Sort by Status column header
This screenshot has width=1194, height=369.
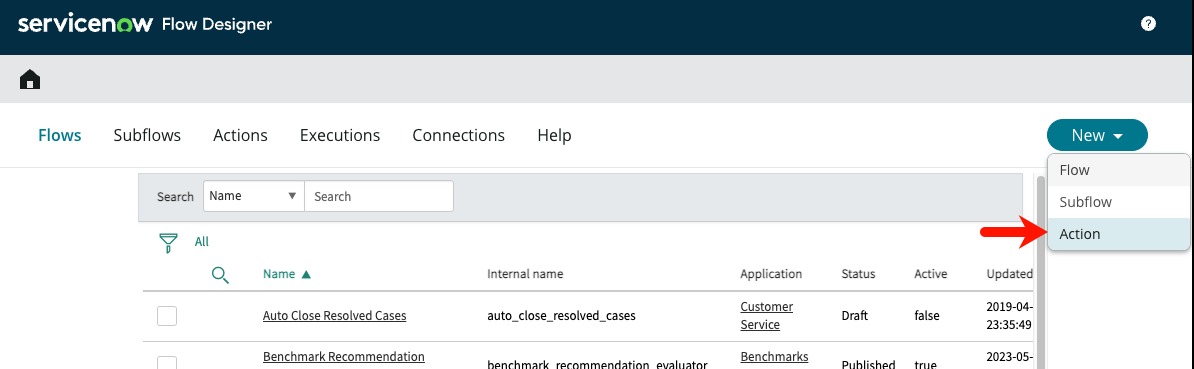coord(858,274)
